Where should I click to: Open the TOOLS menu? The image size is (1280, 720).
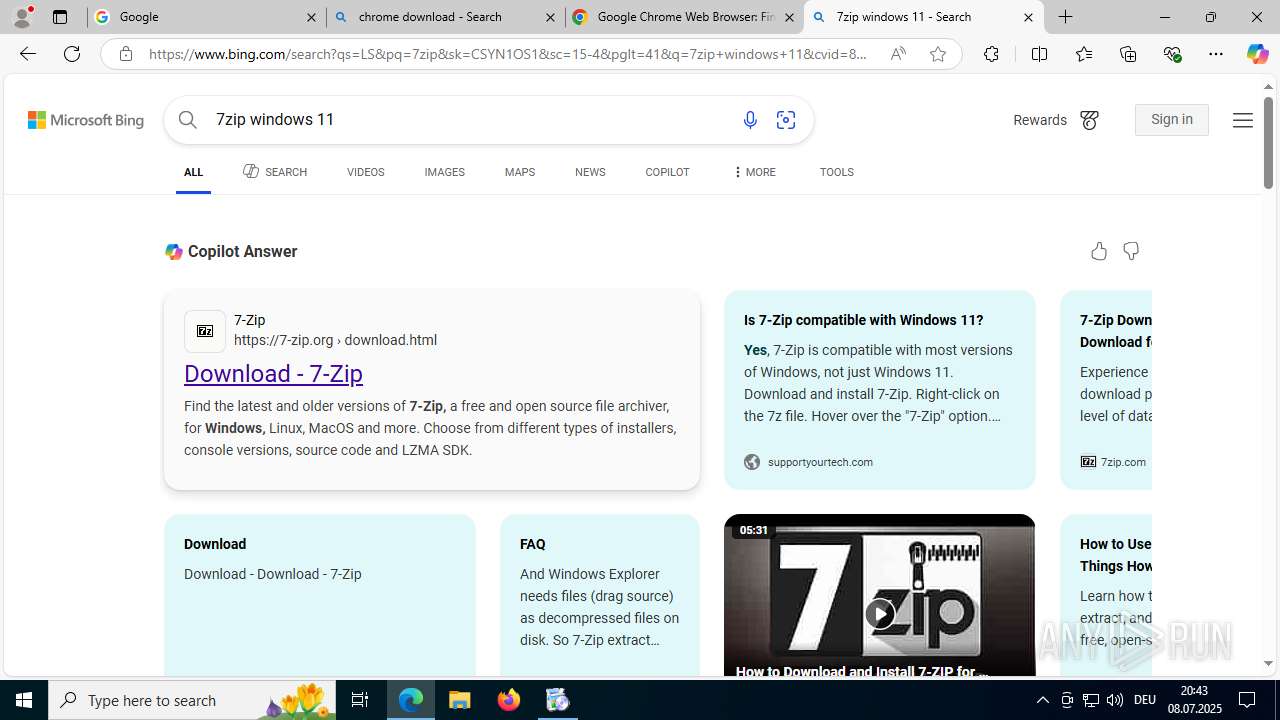click(x=836, y=172)
